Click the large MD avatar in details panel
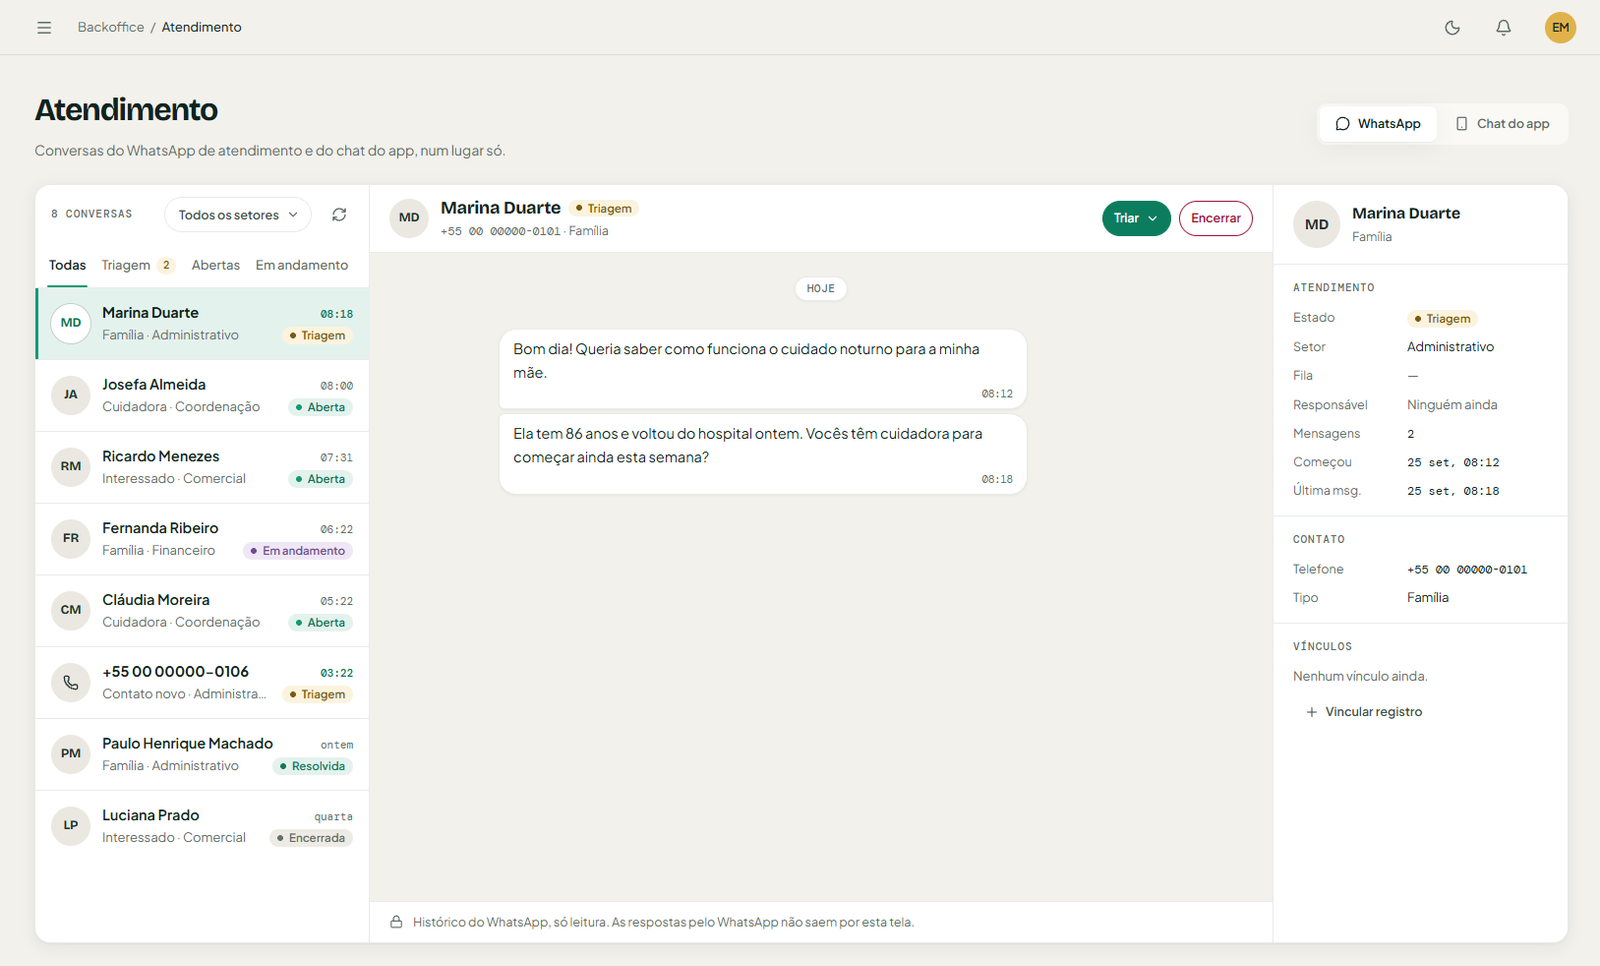Screen dimensions: 1600x966 pos(1317,225)
